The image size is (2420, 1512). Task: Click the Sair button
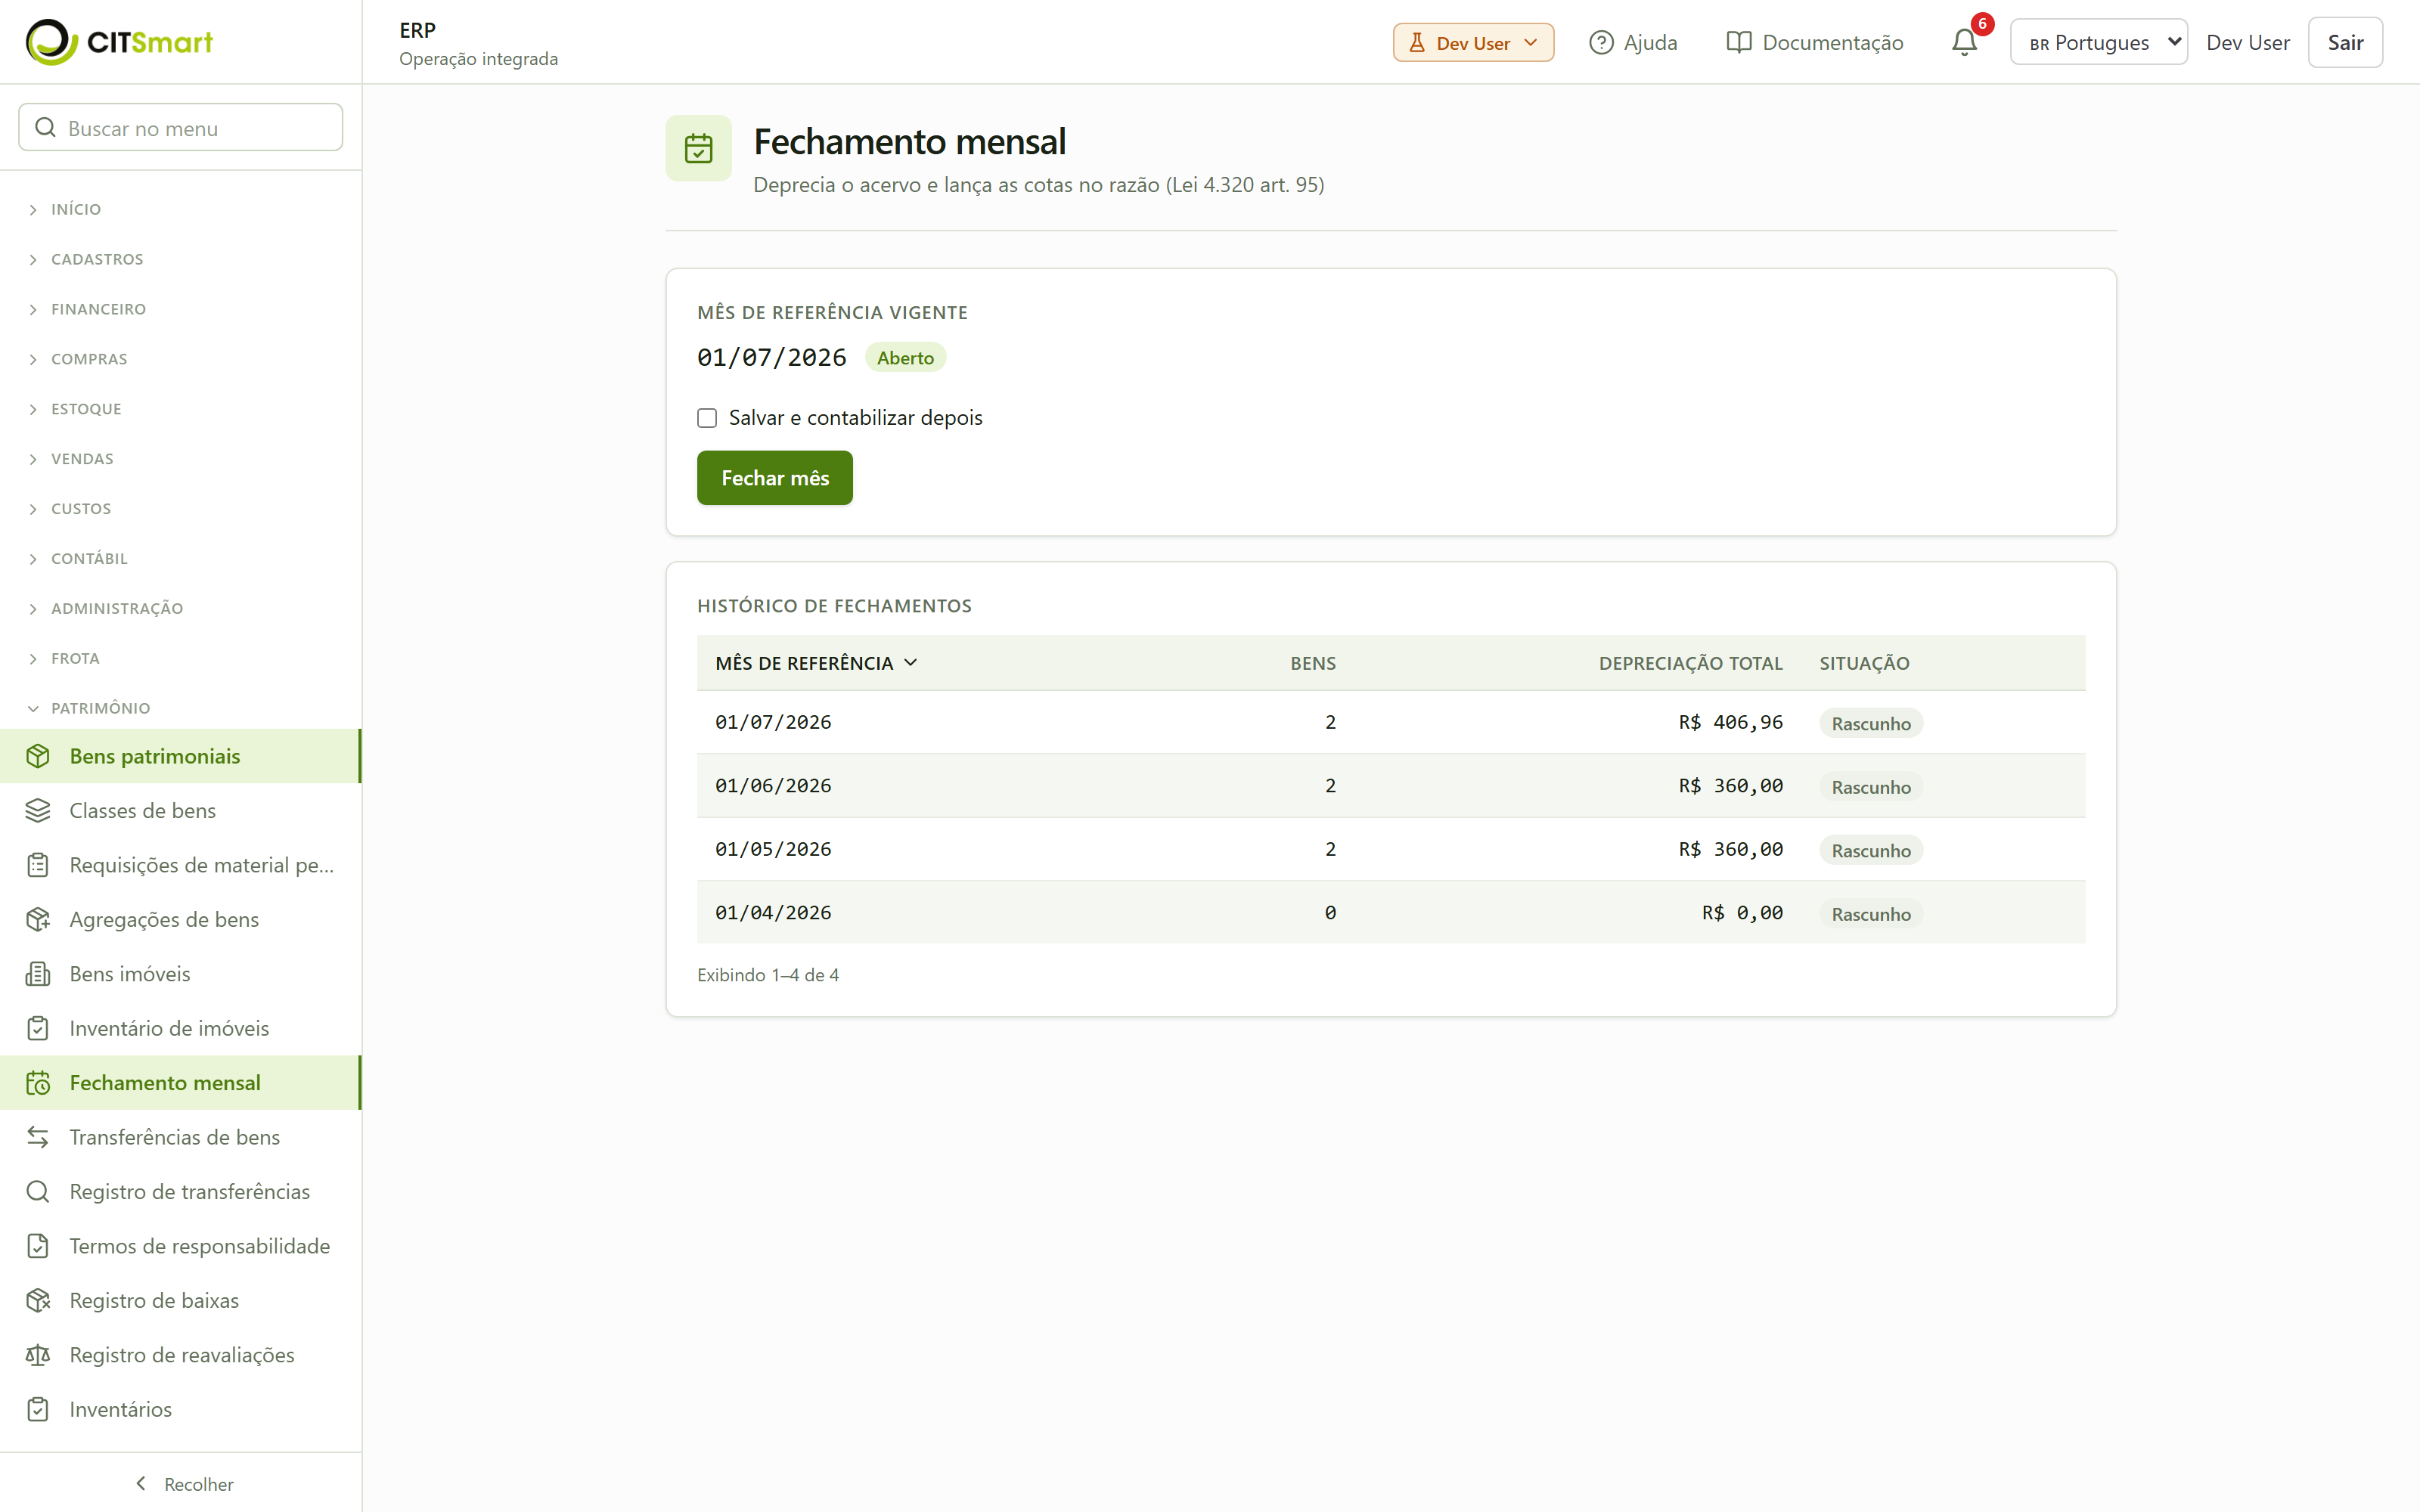tap(2345, 42)
